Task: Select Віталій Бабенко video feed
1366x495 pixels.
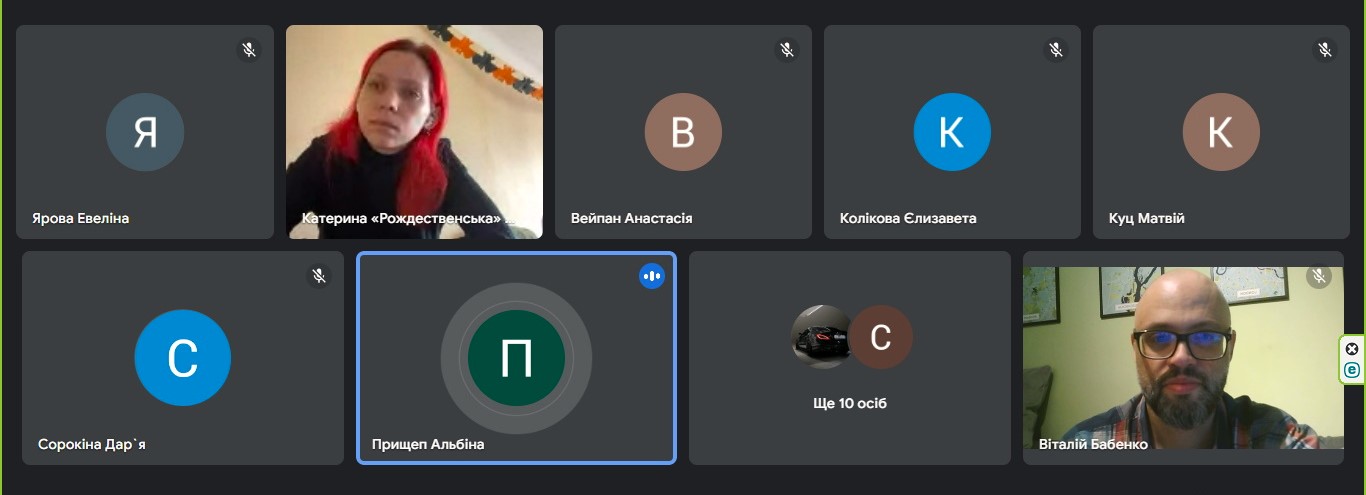Action: pos(1183,358)
